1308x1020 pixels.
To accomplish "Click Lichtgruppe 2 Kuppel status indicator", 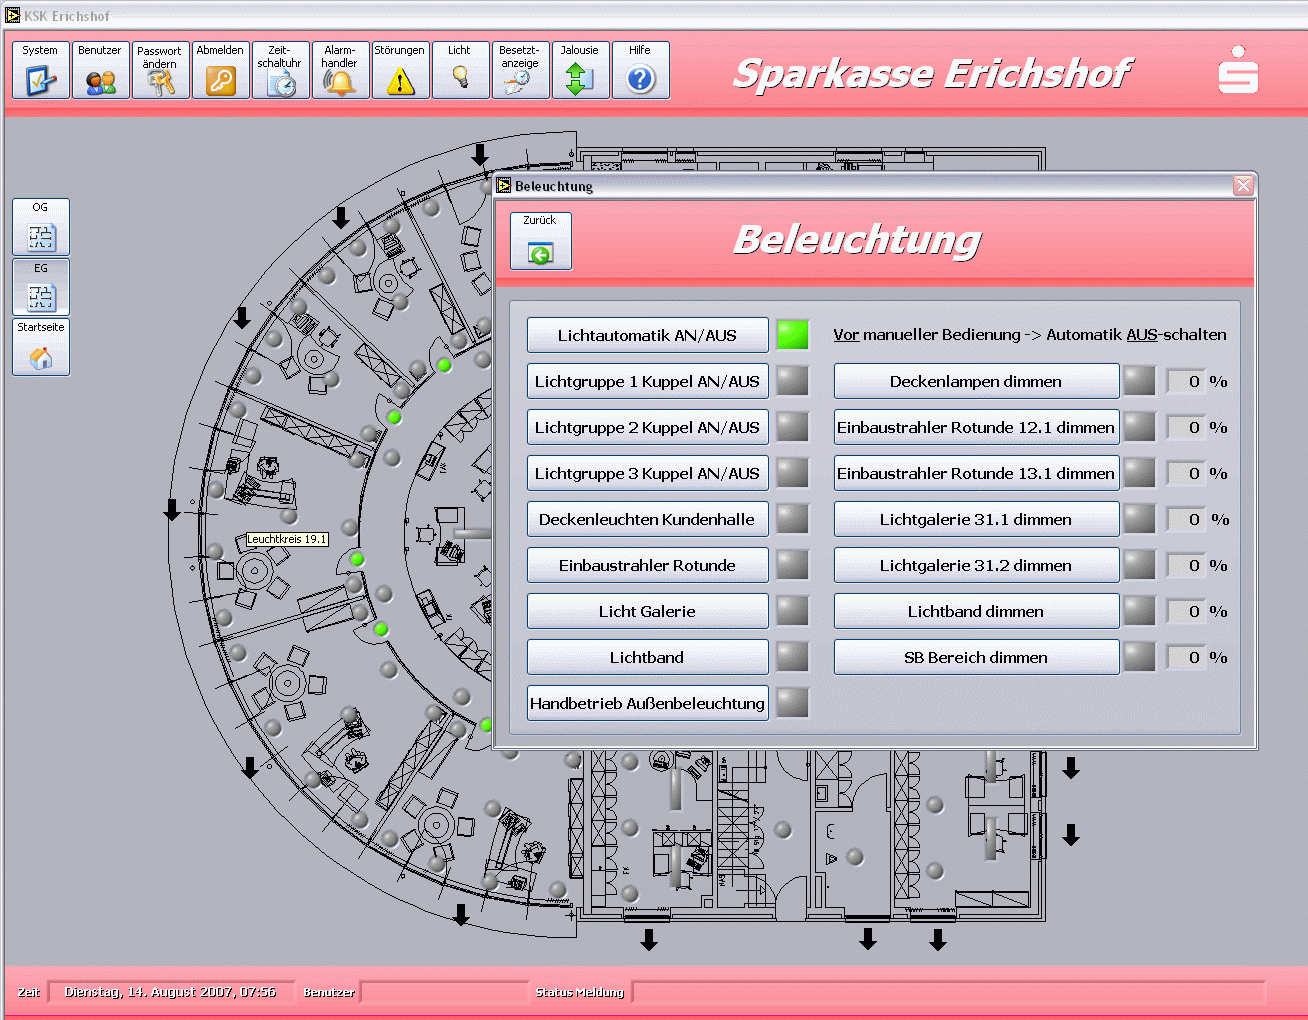I will [x=793, y=427].
